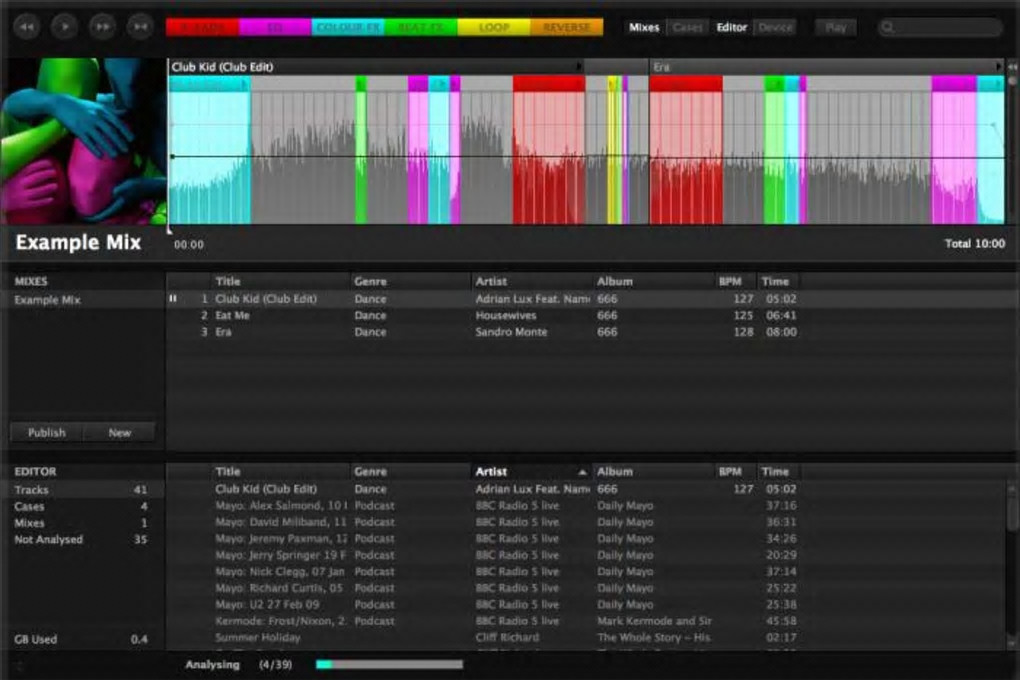Toggle the Mixes view button
This screenshot has width=1020, height=680.
click(644, 27)
